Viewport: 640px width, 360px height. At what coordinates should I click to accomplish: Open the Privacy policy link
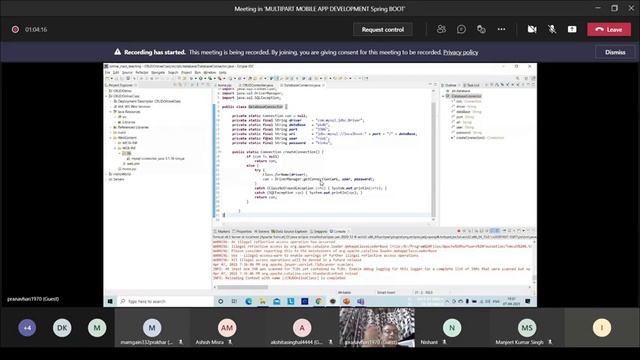pyautogui.click(x=460, y=52)
